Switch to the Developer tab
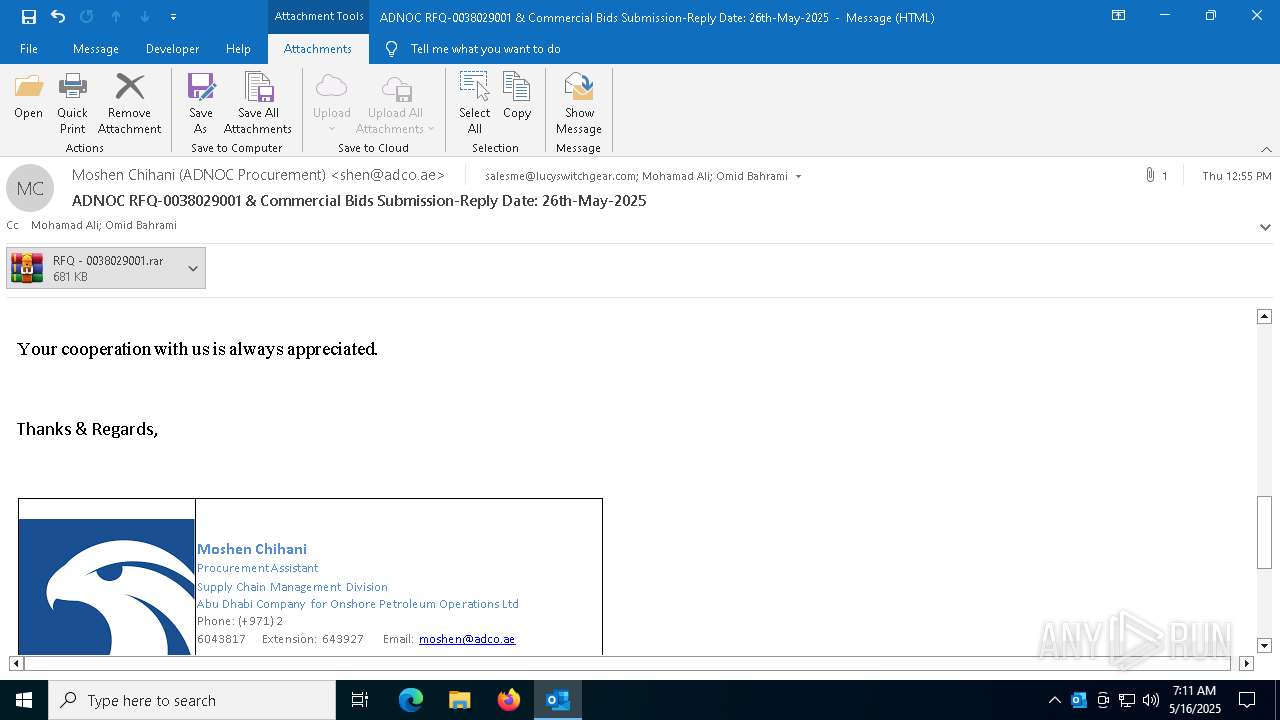This screenshot has width=1280, height=720. 172,49
